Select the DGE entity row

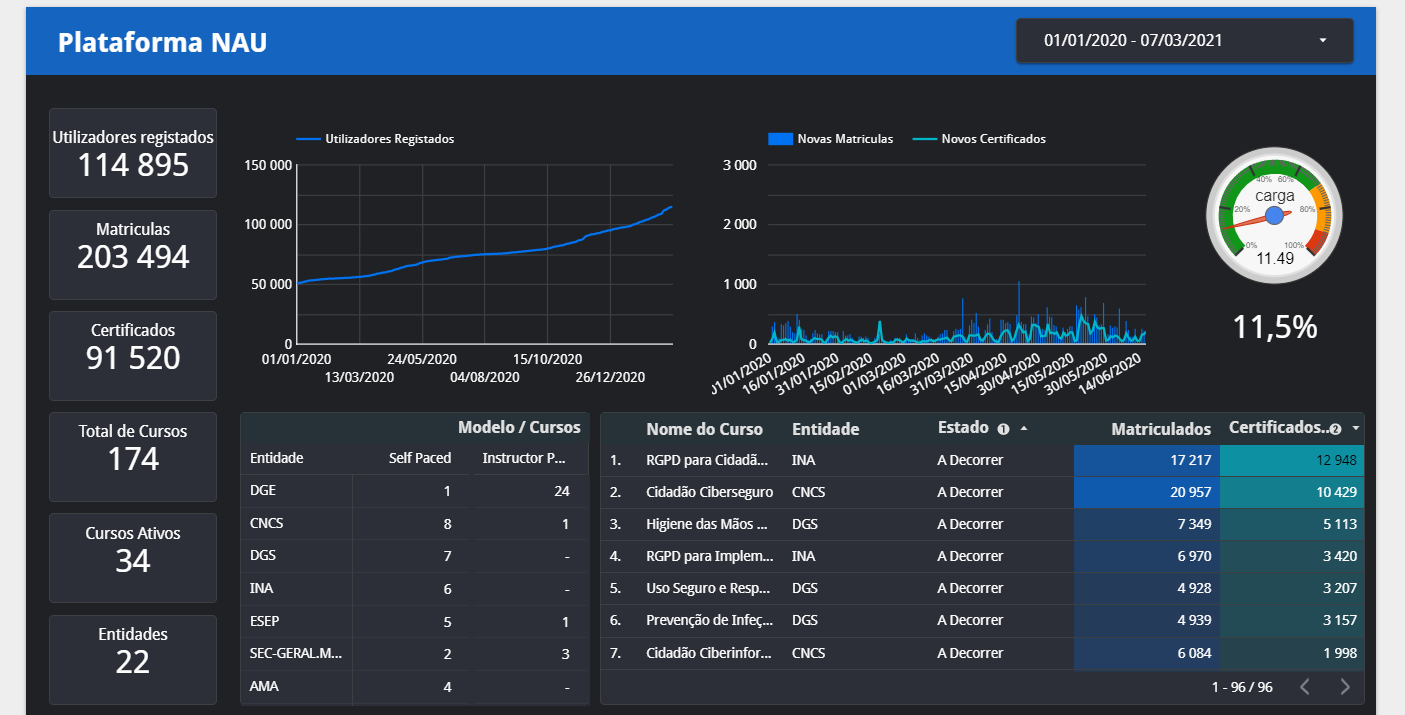264,491
